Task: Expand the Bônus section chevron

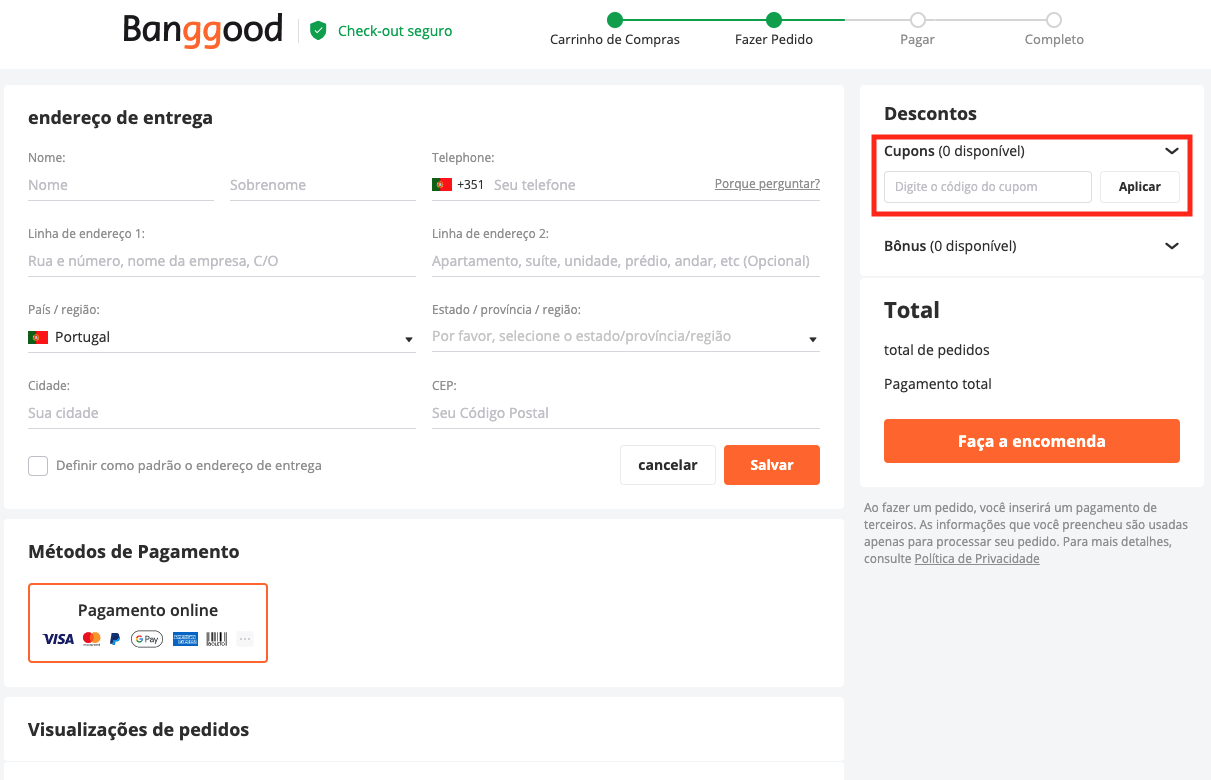Action: click(x=1172, y=246)
